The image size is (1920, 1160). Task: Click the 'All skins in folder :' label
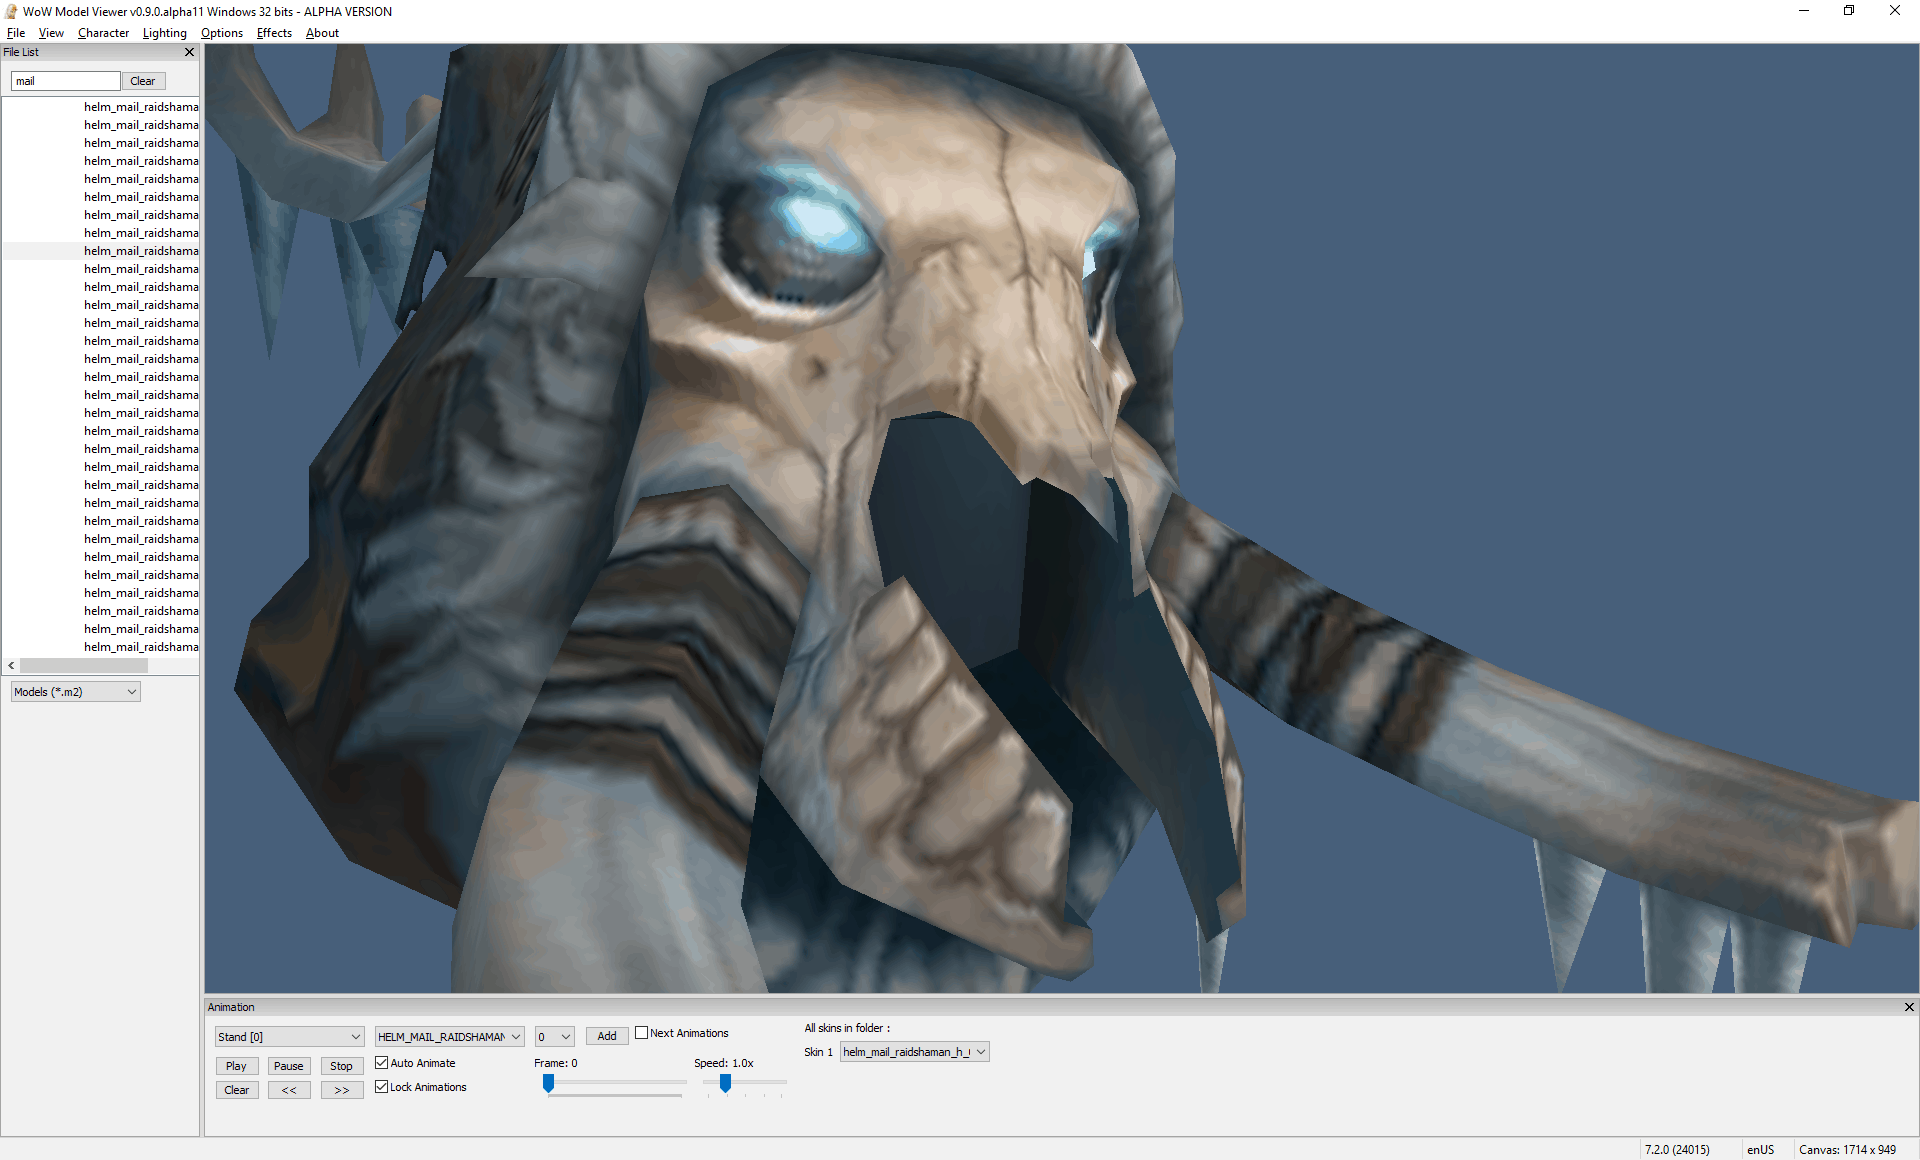847,1028
